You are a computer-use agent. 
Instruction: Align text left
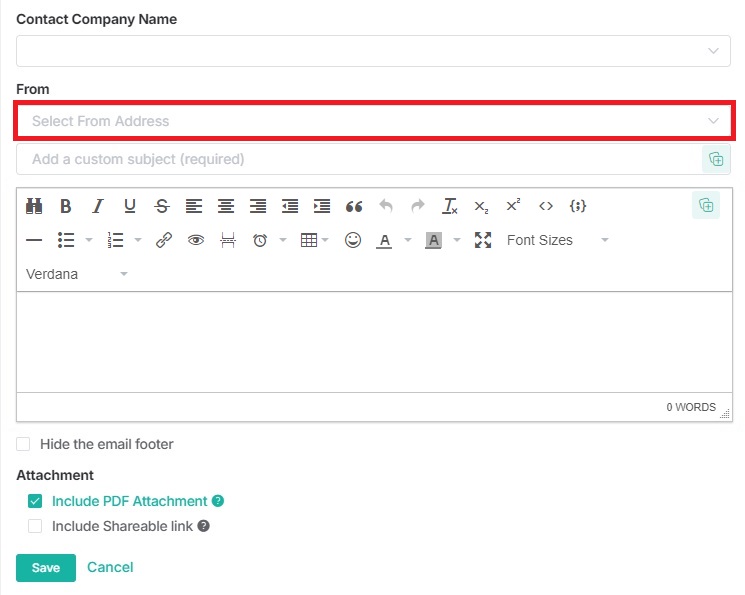pos(194,206)
